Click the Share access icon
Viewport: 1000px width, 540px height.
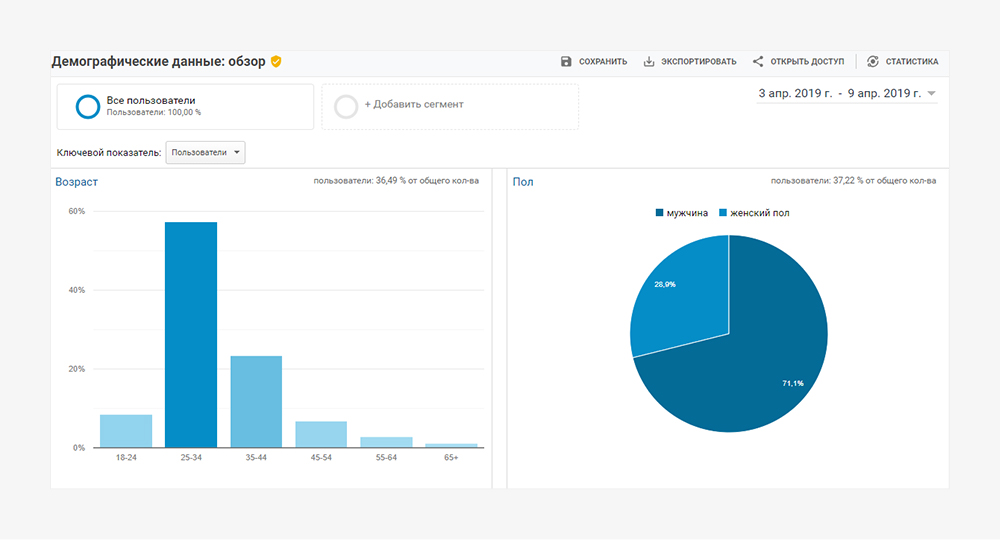(x=758, y=62)
